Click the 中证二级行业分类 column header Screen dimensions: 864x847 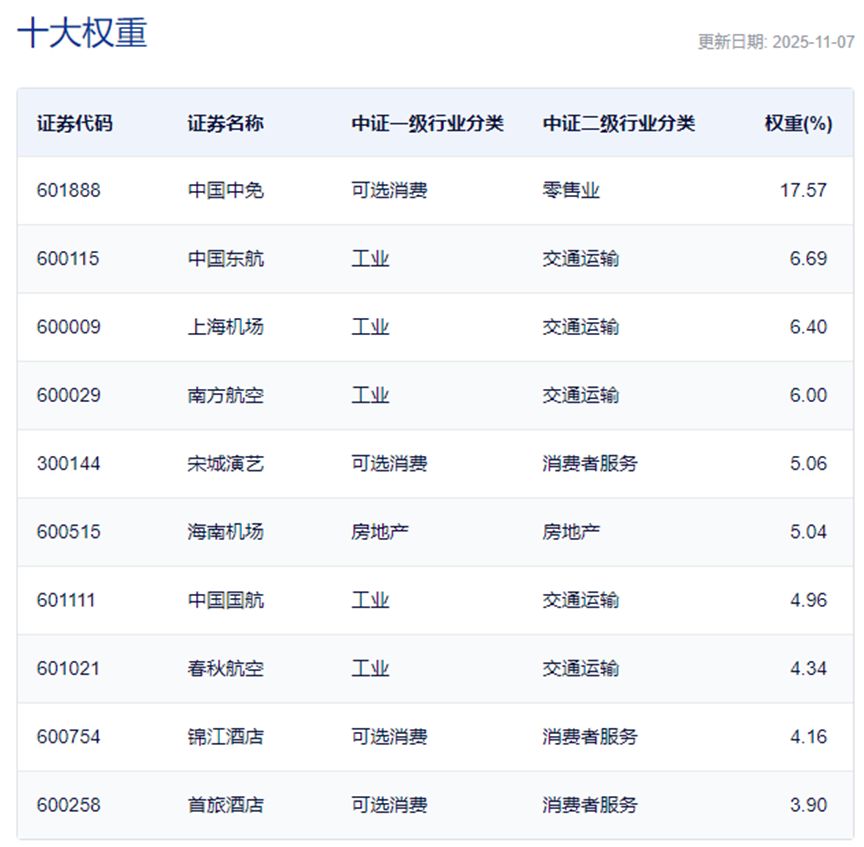point(619,124)
